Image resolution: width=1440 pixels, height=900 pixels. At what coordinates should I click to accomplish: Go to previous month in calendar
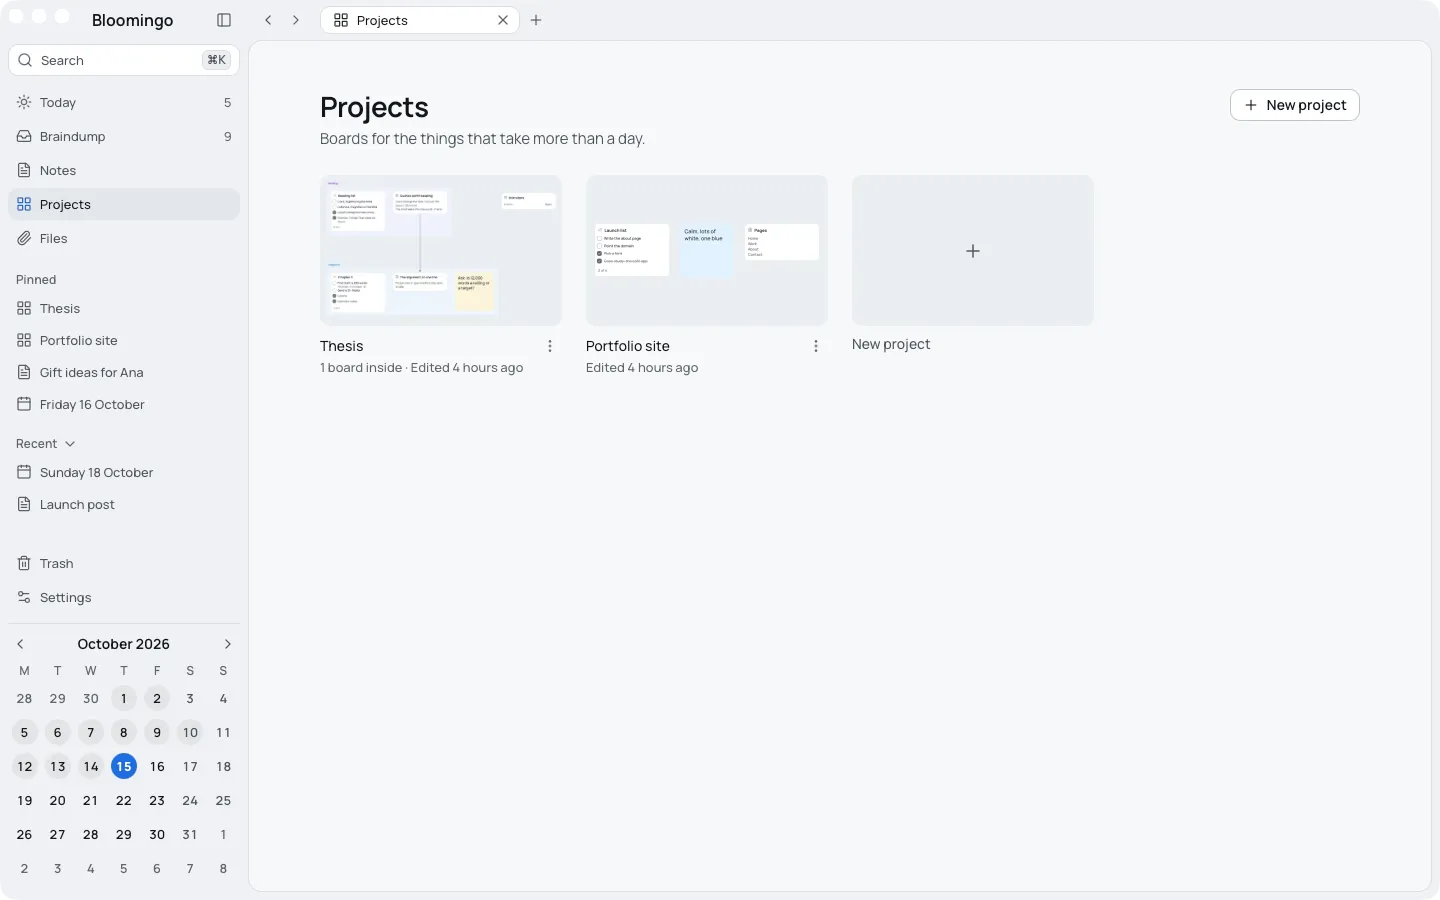(20, 644)
